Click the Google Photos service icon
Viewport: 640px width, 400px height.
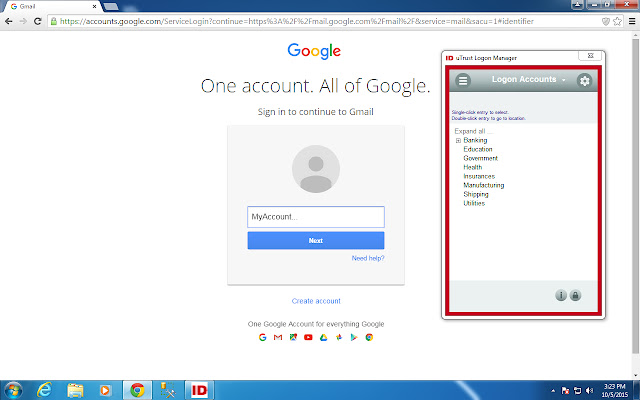(338, 337)
